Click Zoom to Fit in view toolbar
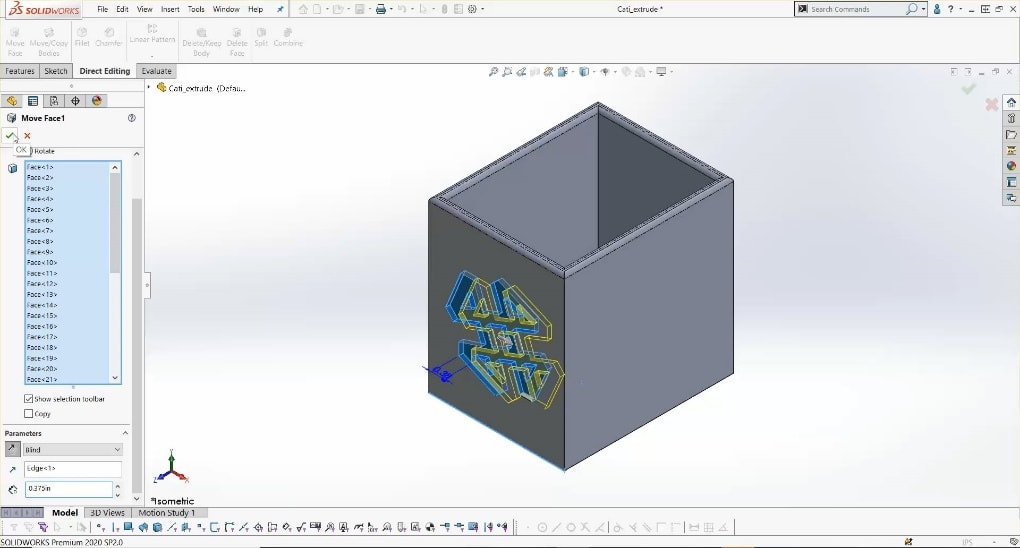1020x548 pixels. tap(494, 72)
